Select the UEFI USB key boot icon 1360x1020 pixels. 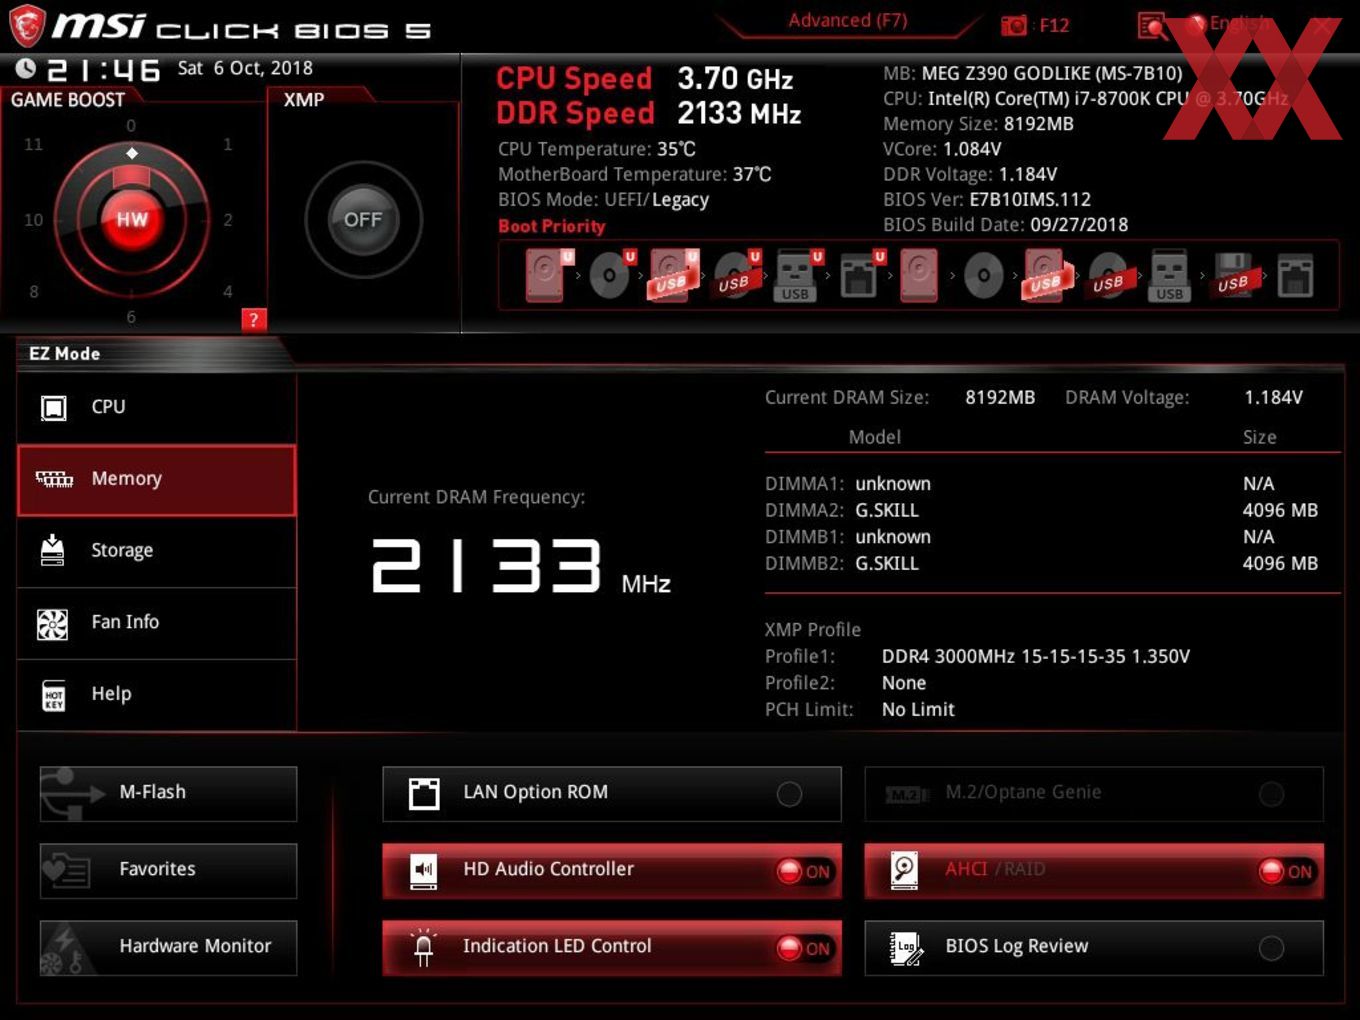797,275
